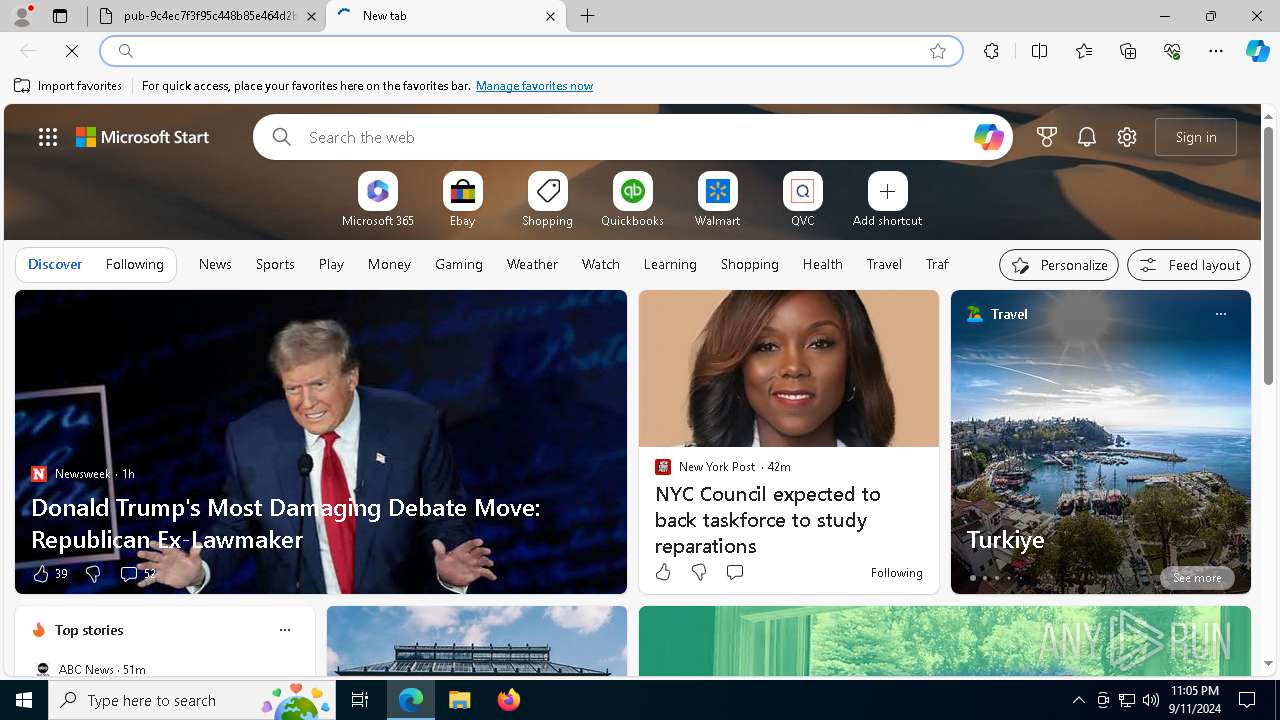Open Task View on taskbar
This screenshot has width=1280, height=720.
pyautogui.click(x=360, y=700)
